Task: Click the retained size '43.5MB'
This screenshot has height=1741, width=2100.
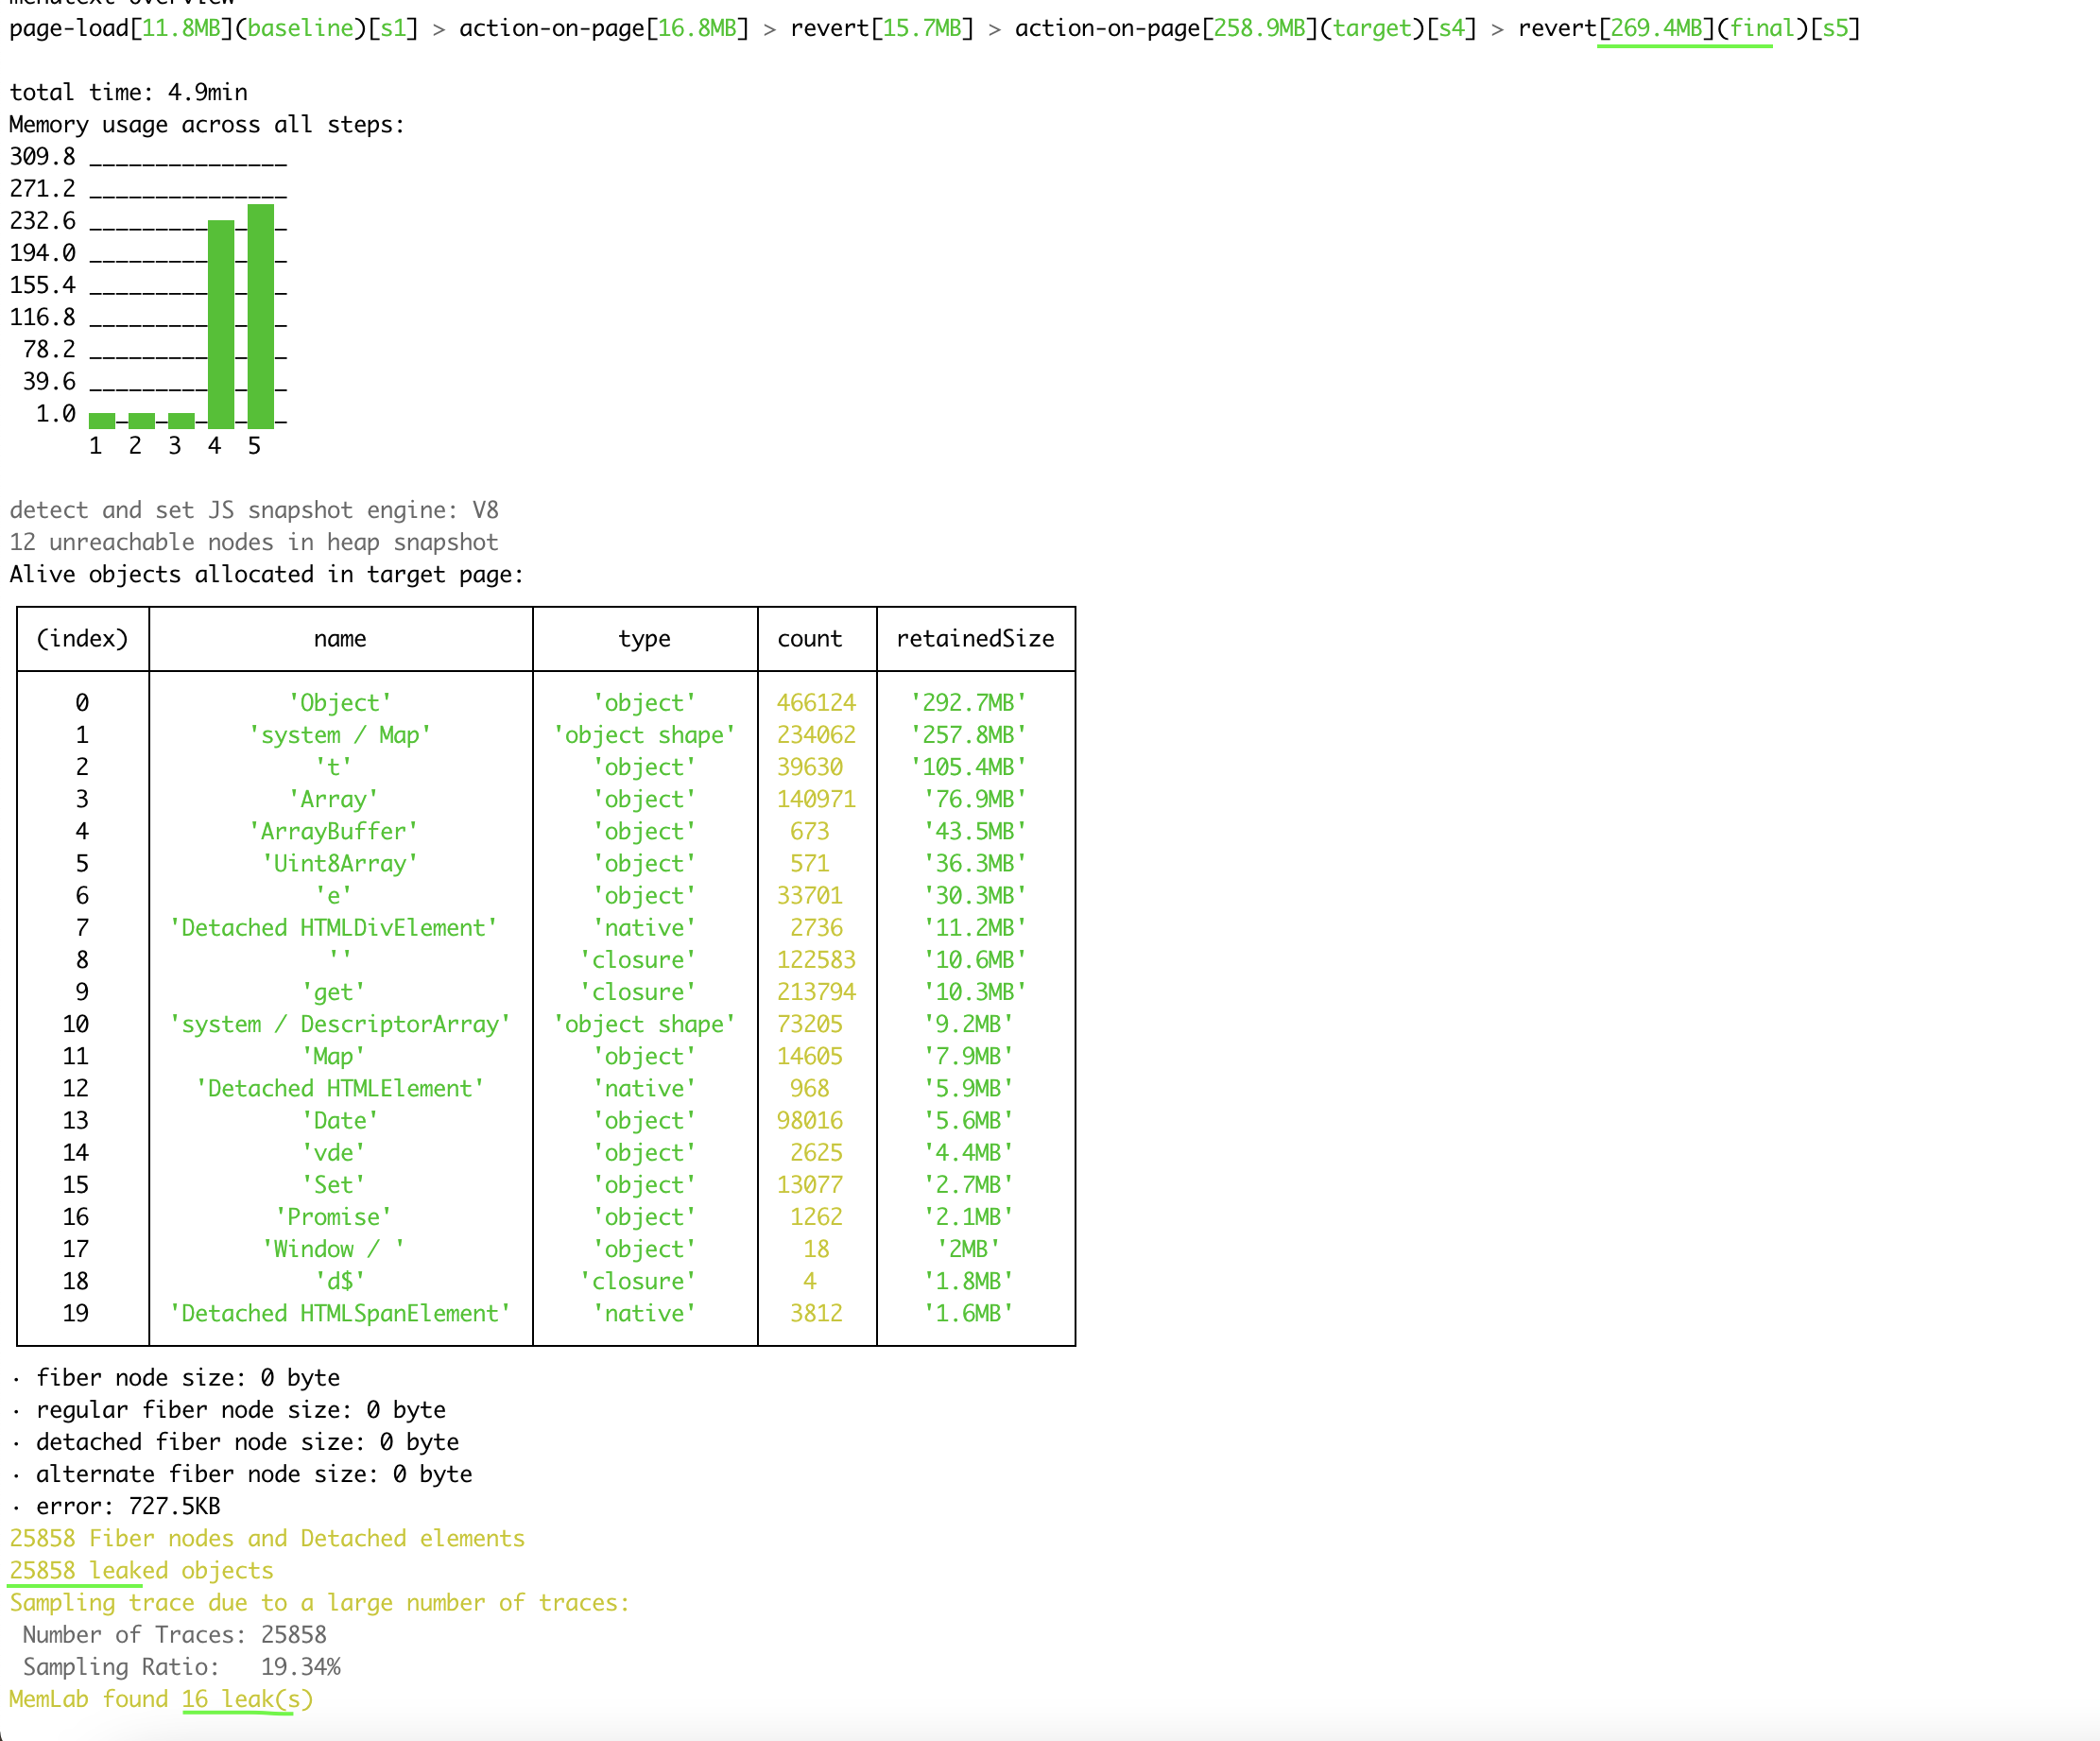Action: point(969,831)
